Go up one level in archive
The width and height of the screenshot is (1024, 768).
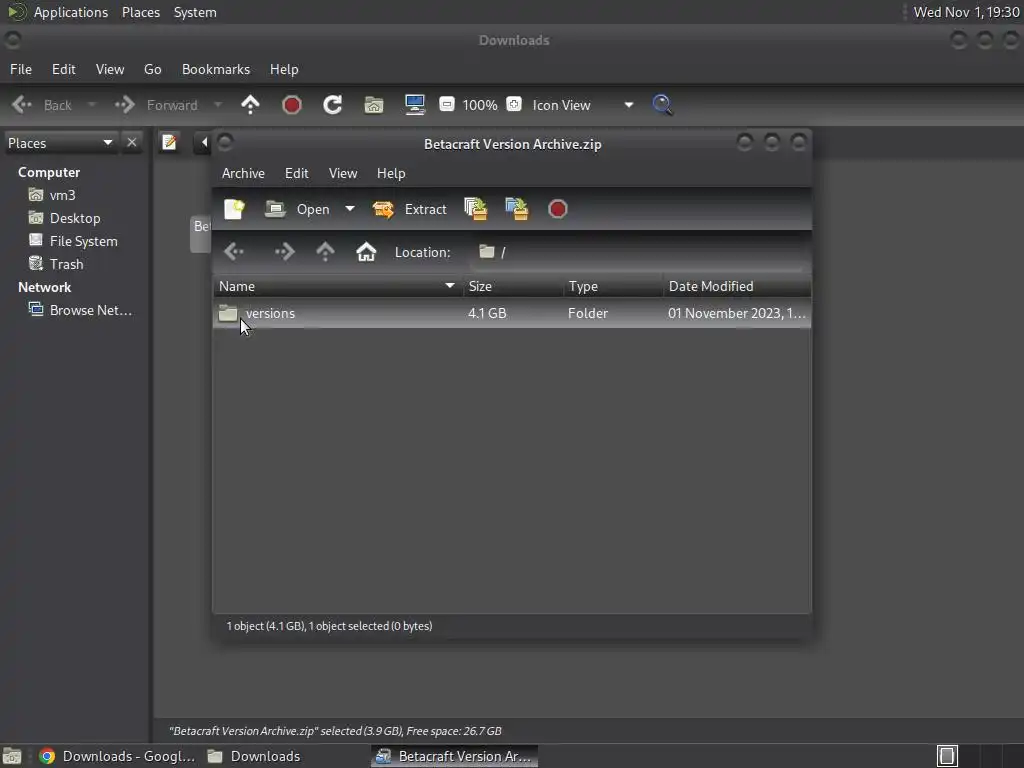coord(325,252)
